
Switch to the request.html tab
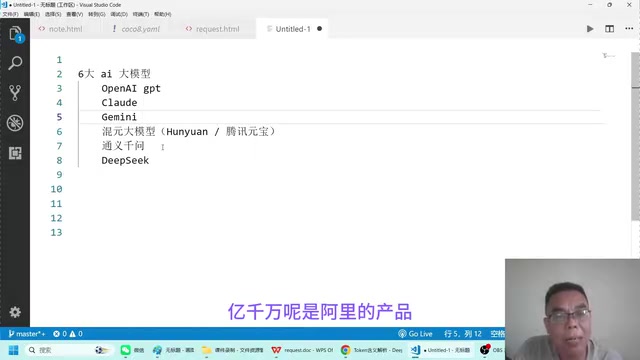(x=217, y=29)
